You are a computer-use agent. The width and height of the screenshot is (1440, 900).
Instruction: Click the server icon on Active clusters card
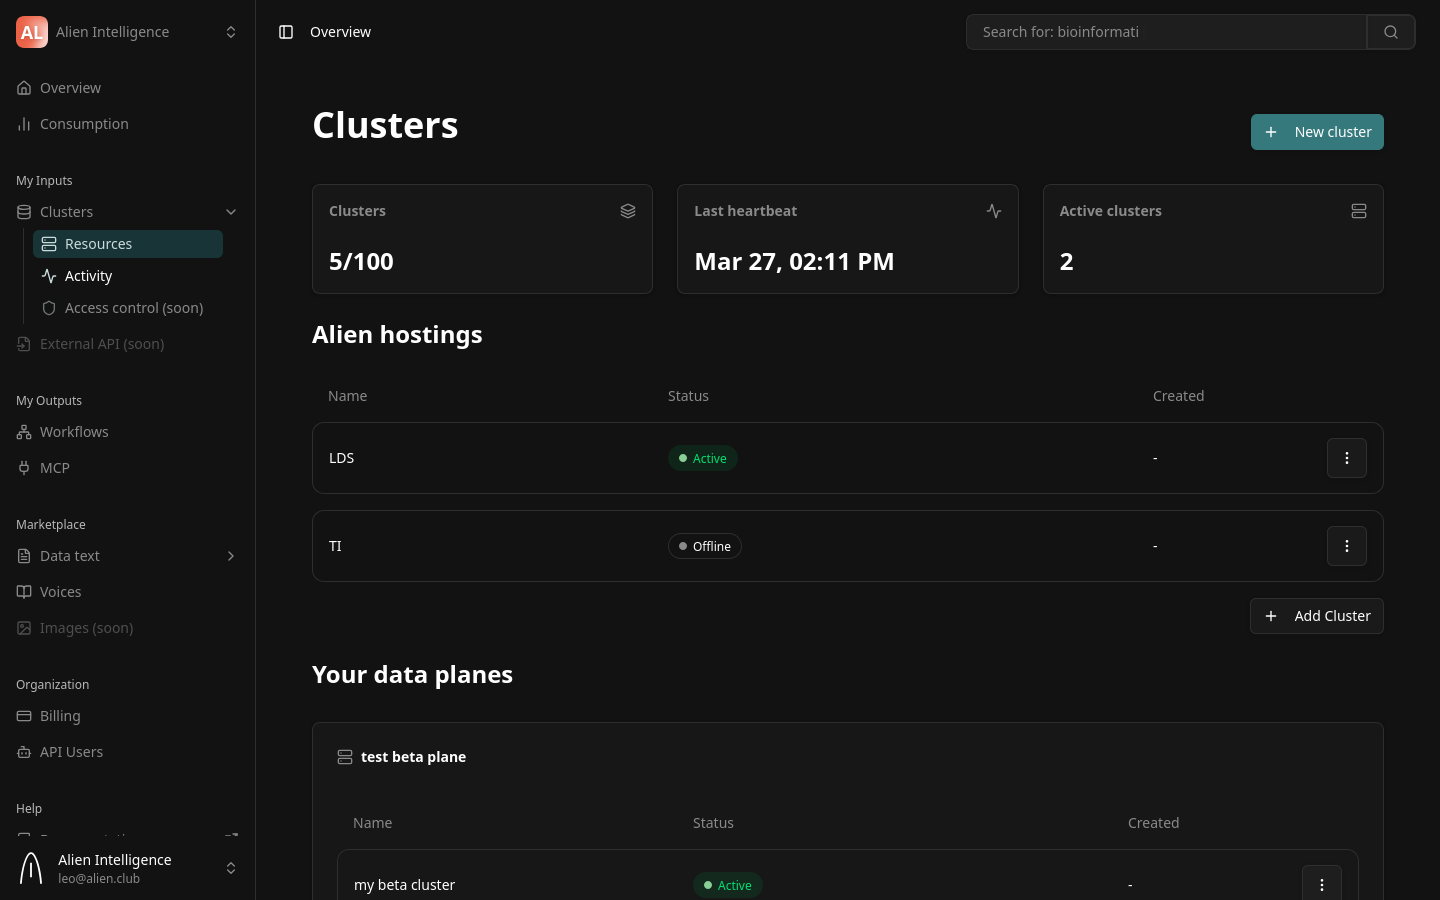point(1359,211)
